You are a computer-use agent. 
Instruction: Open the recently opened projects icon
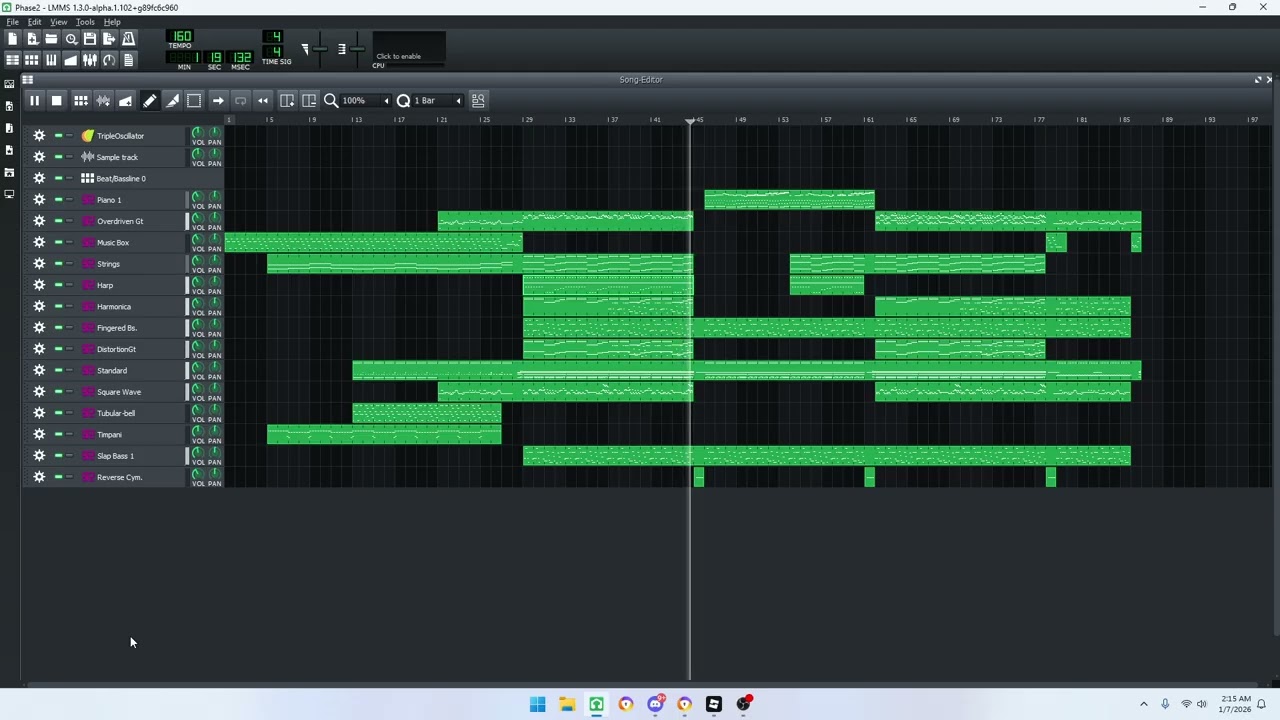[71, 39]
